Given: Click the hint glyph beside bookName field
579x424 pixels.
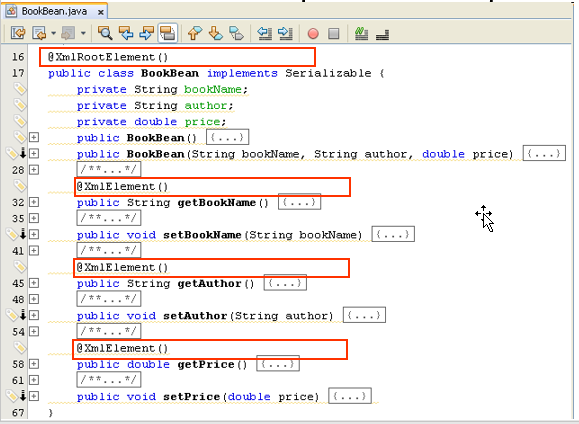Looking at the screenshot, I should (20, 89).
